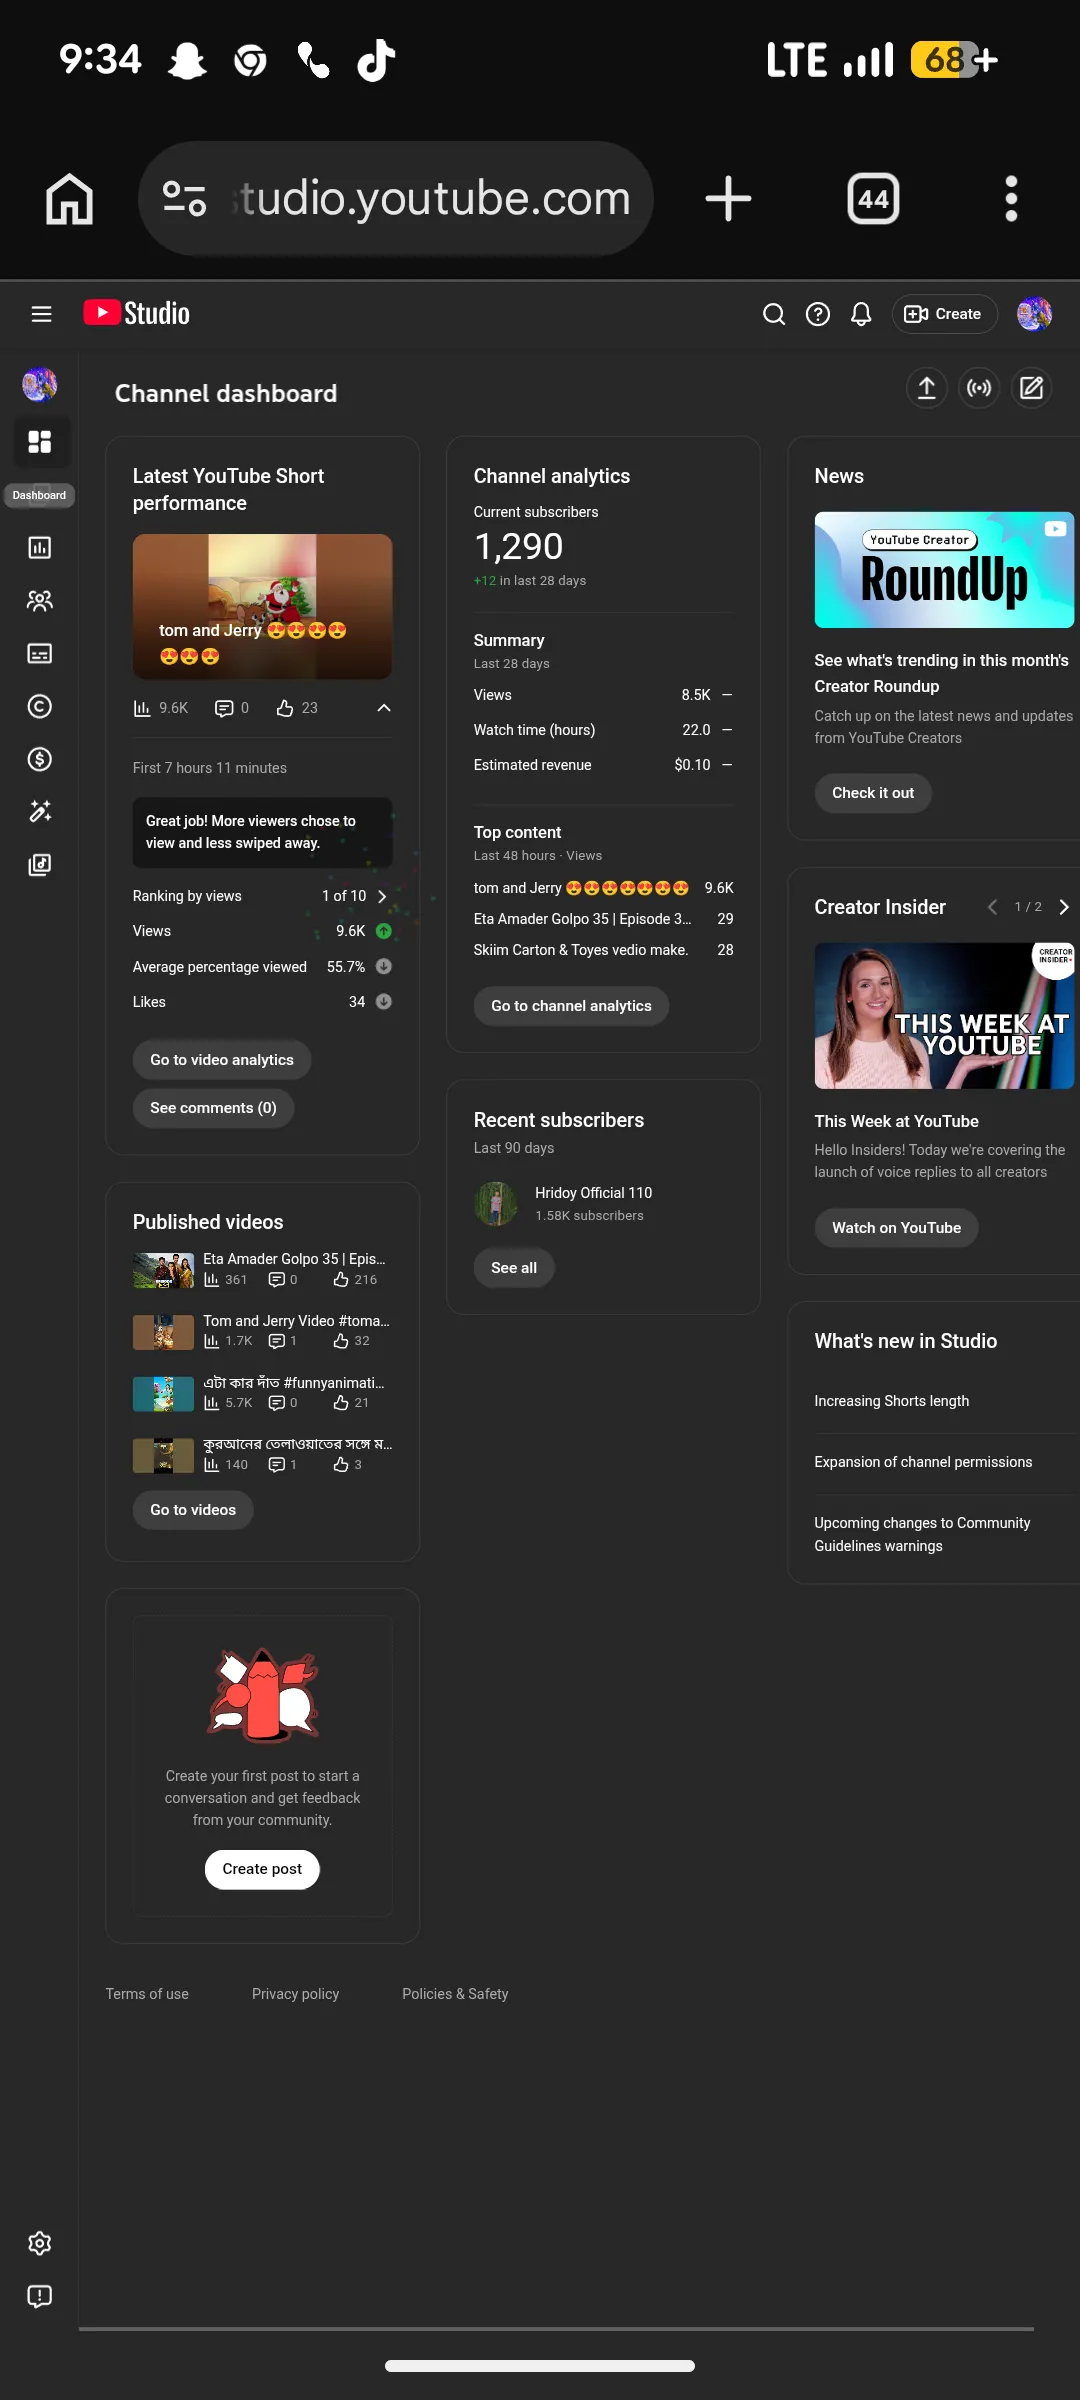The height and width of the screenshot is (2400, 1080).
Task: Open Upcoming changes to Community Guidelines warnings
Action: pyautogui.click(x=922, y=1534)
